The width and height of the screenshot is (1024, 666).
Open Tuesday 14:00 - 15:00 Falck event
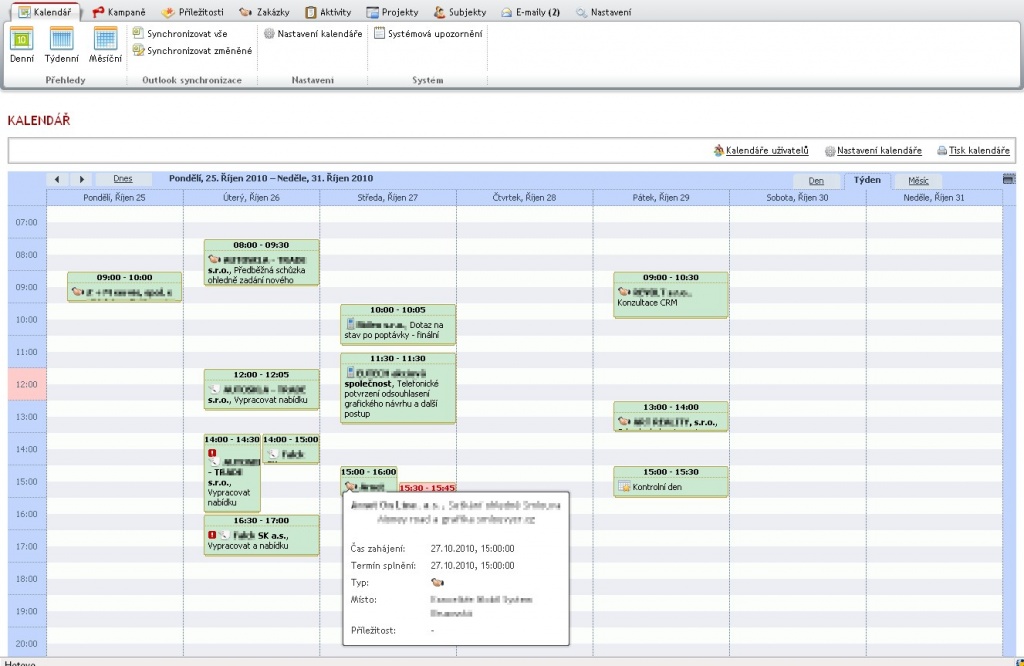point(291,449)
